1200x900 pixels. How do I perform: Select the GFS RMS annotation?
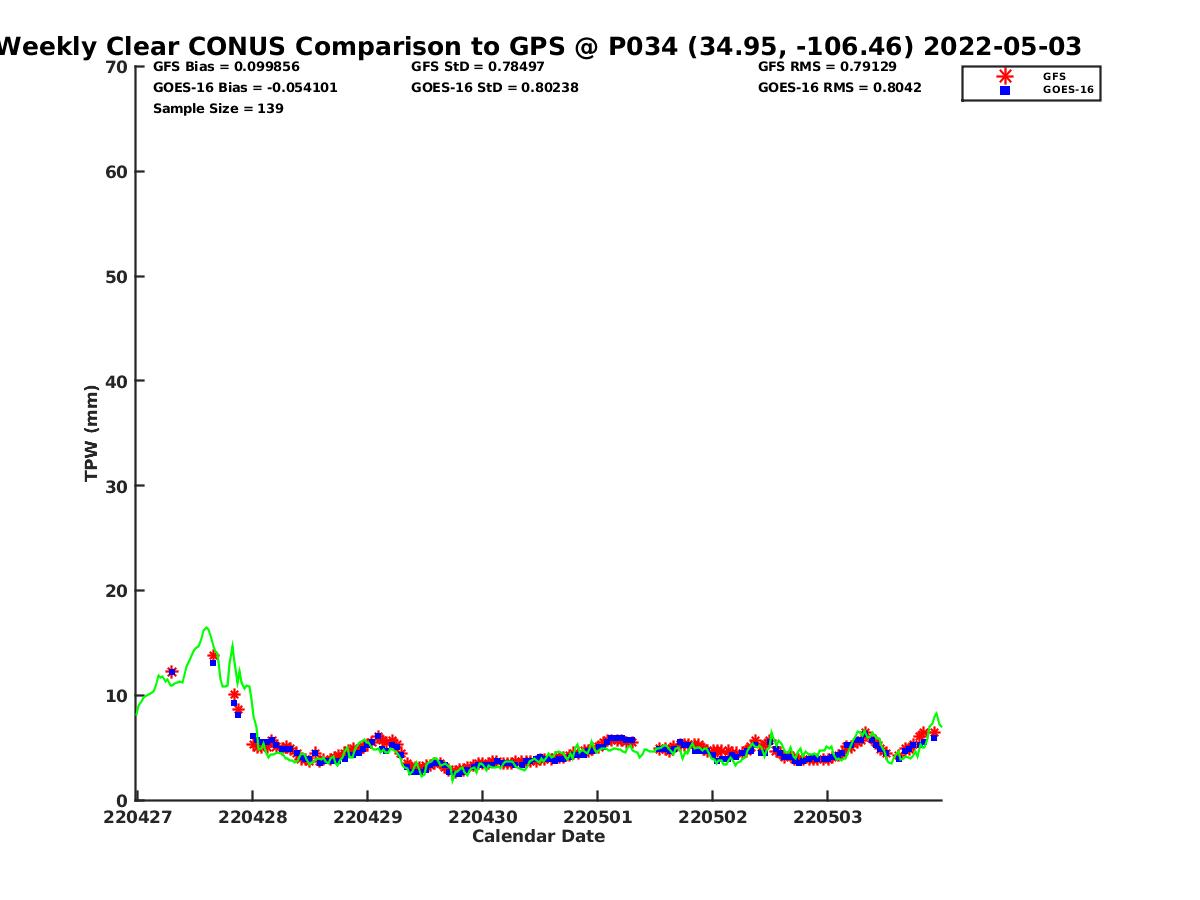pyautogui.click(x=827, y=67)
